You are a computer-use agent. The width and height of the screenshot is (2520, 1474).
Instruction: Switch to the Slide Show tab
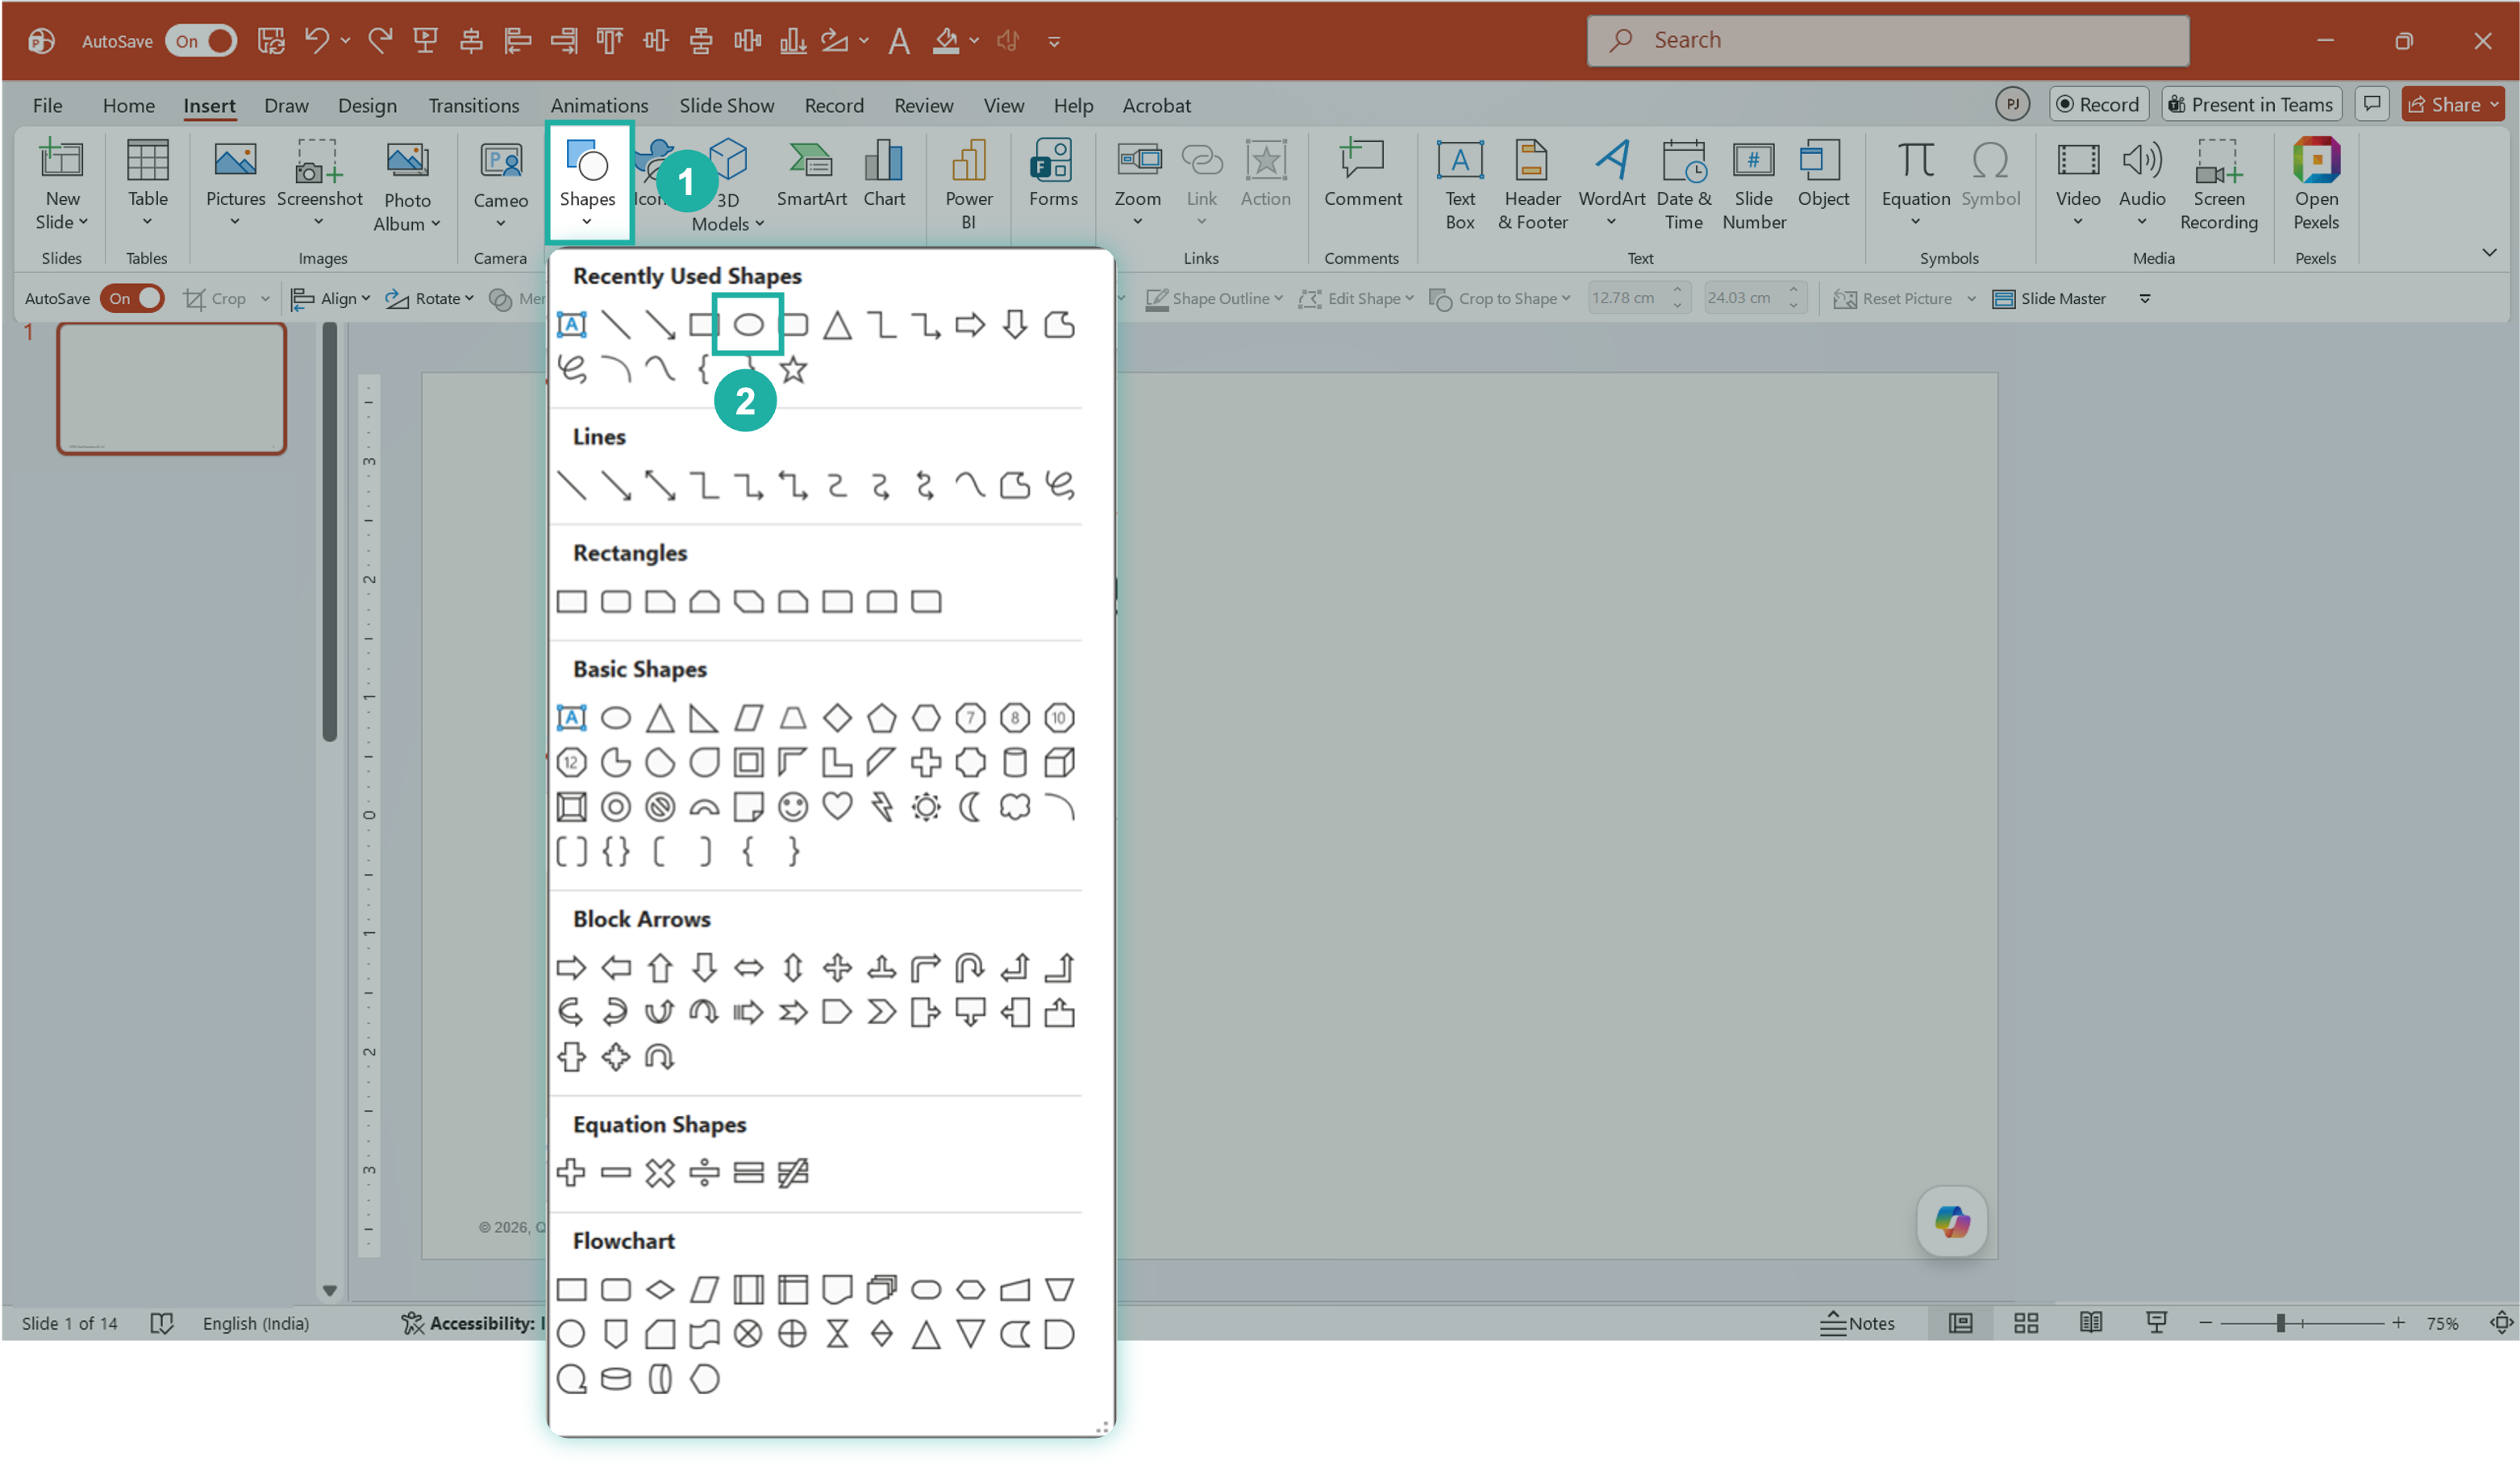tap(726, 105)
